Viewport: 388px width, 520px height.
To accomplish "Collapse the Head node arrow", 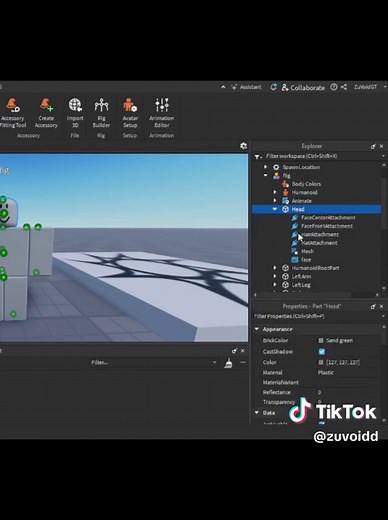I will (x=275, y=209).
